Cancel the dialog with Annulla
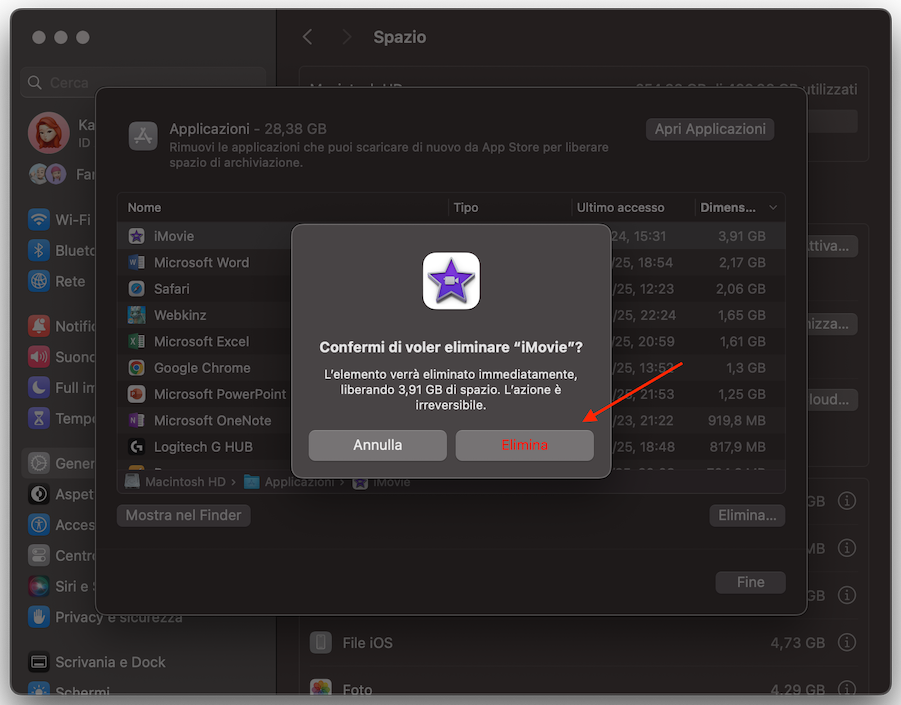The height and width of the screenshot is (705, 901). [x=377, y=445]
